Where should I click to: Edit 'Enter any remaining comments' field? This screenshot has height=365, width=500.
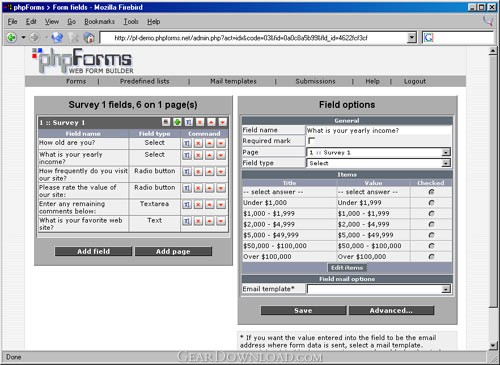[187, 205]
